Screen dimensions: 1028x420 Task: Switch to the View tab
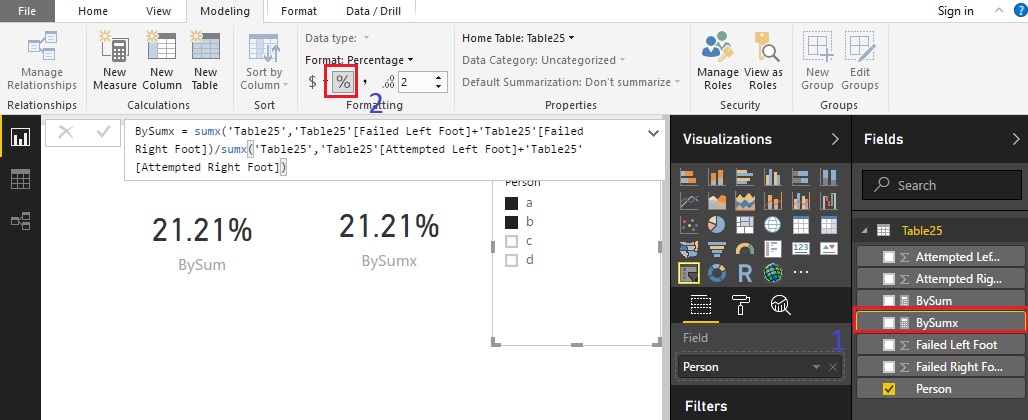[x=158, y=11]
